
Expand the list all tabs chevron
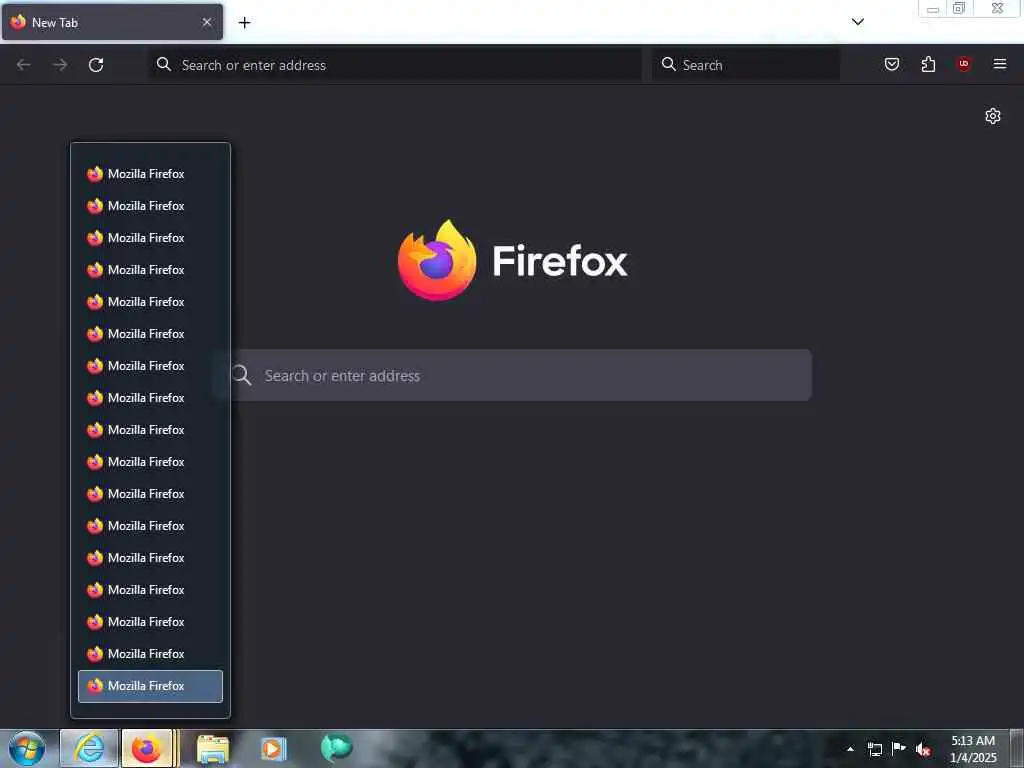click(857, 22)
